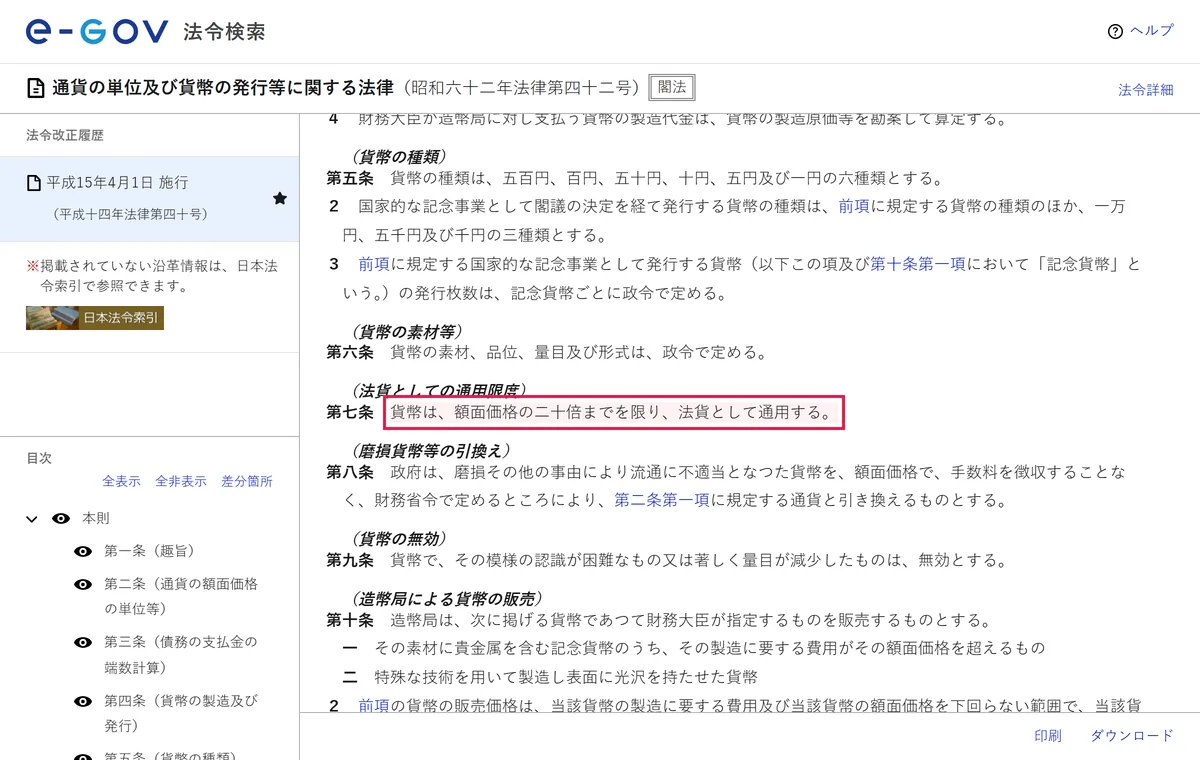Follow the 前項 link in 第十条 paragraph 2
Screen dimensions: 1200x760
point(374,706)
